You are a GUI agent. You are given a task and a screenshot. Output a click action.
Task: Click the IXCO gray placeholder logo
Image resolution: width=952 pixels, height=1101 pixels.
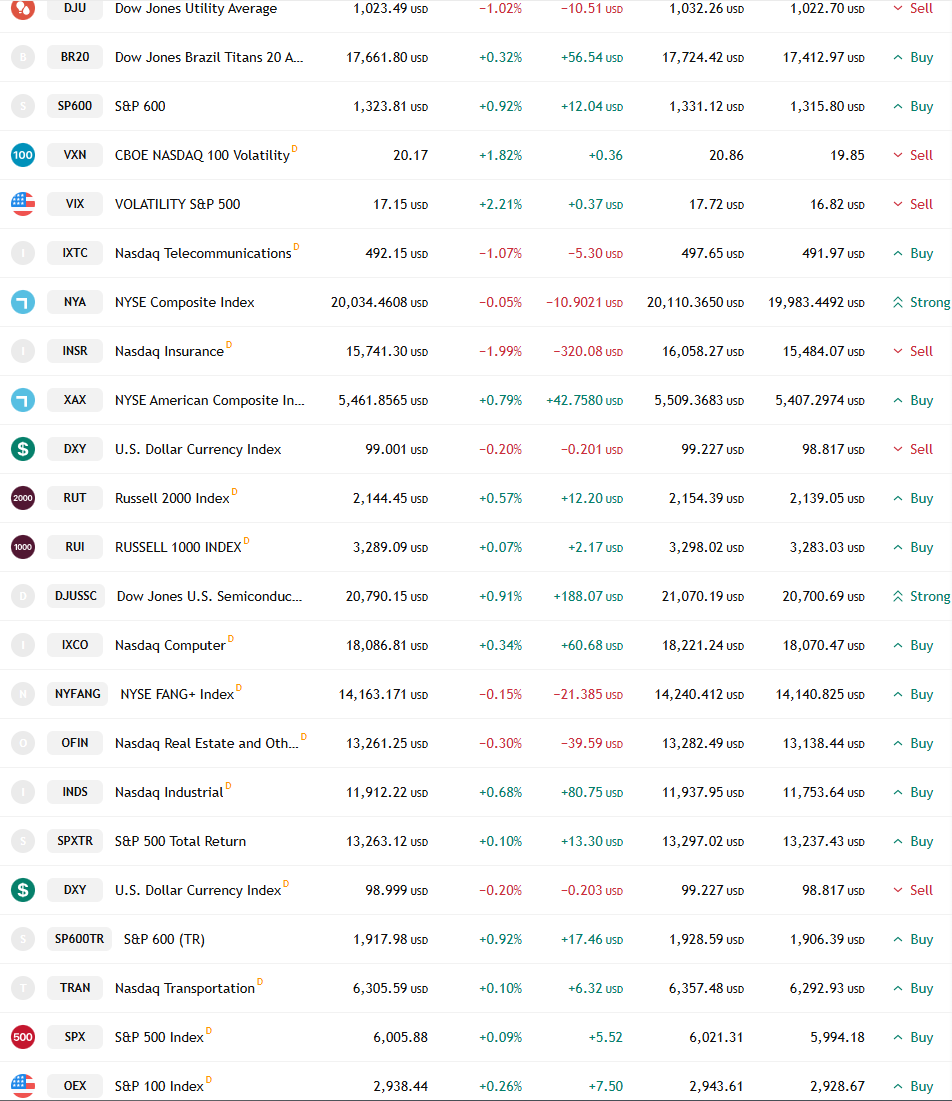pyautogui.click(x=23, y=645)
